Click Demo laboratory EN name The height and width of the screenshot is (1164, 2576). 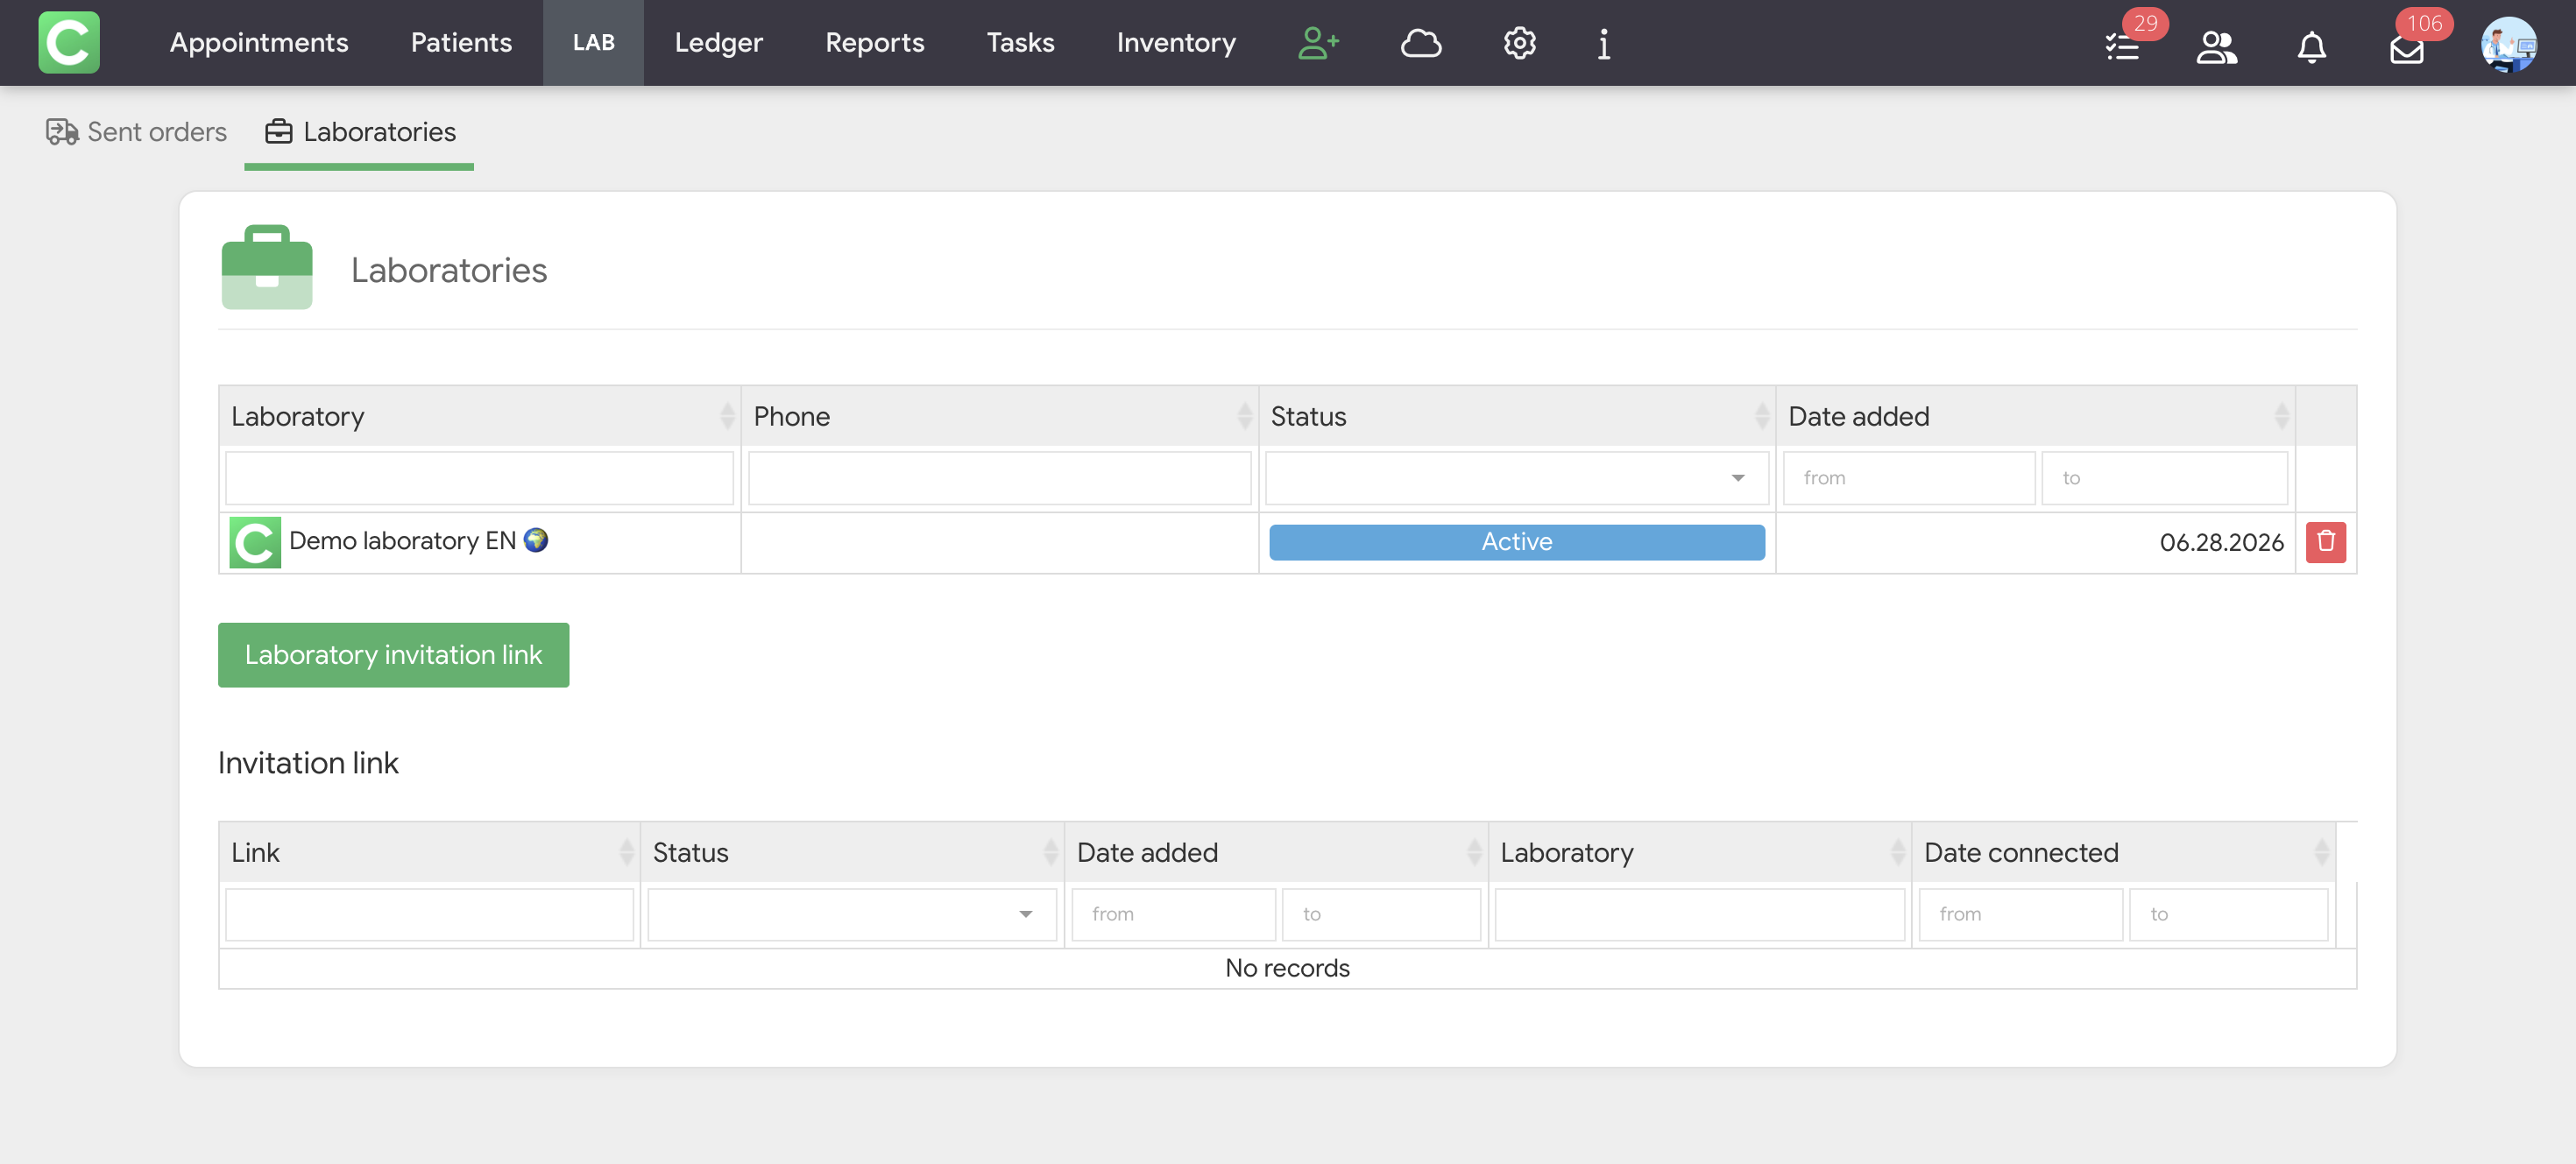[x=402, y=541]
